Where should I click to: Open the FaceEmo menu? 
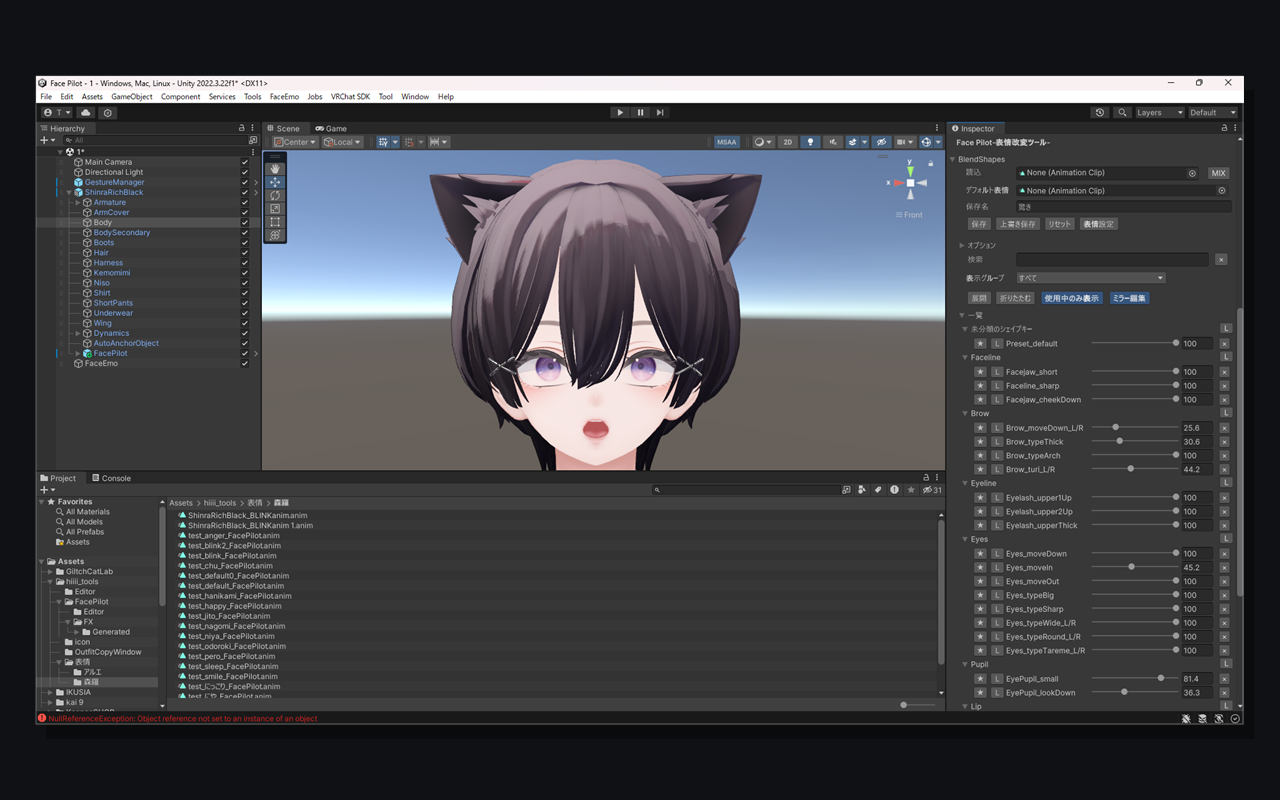[284, 97]
